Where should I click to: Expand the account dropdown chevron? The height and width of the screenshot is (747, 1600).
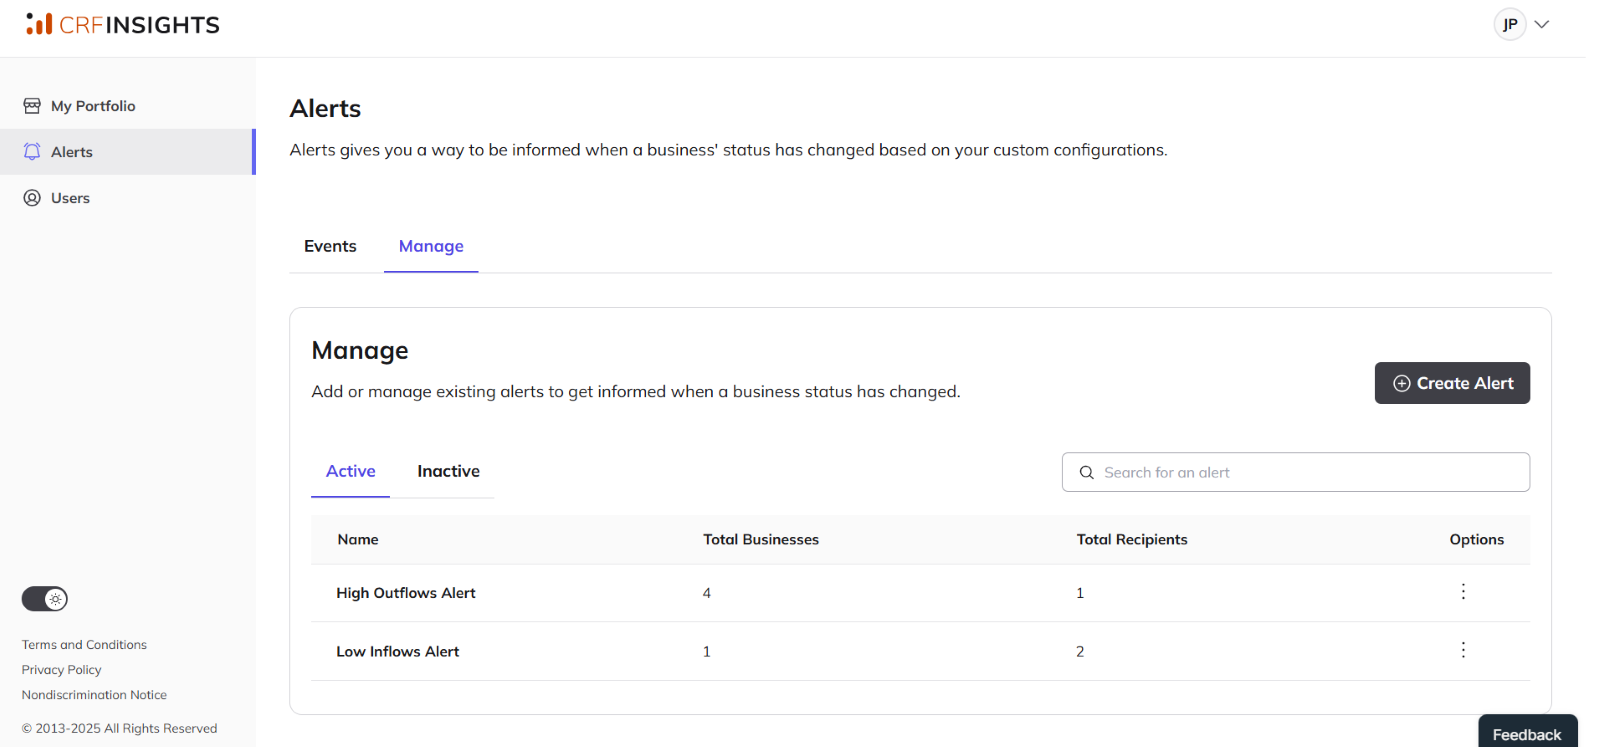click(1542, 24)
